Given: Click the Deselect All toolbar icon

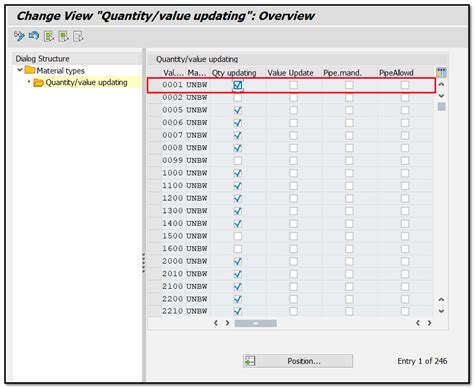Looking at the screenshot, I should click(78, 36).
